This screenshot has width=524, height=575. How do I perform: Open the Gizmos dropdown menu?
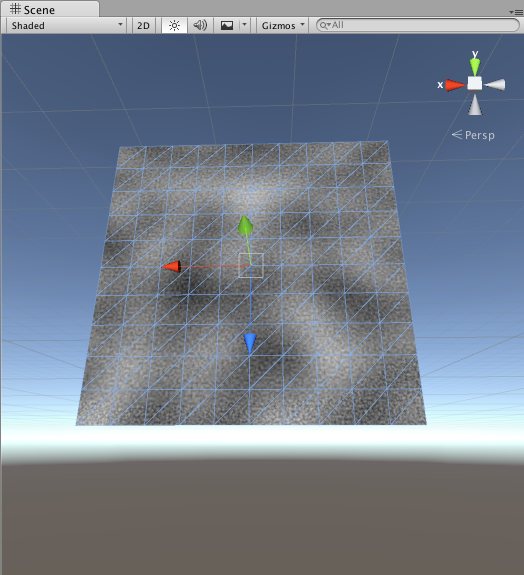coord(282,25)
